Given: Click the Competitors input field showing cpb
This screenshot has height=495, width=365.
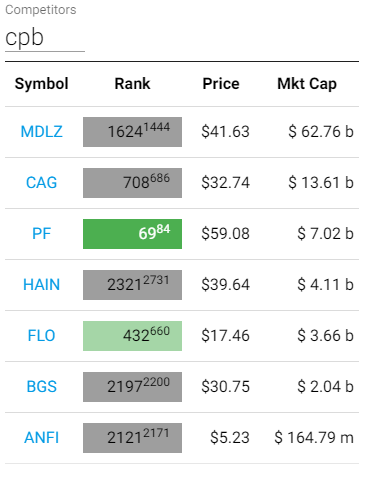Looking at the screenshot, I should (x=45, y=37).
